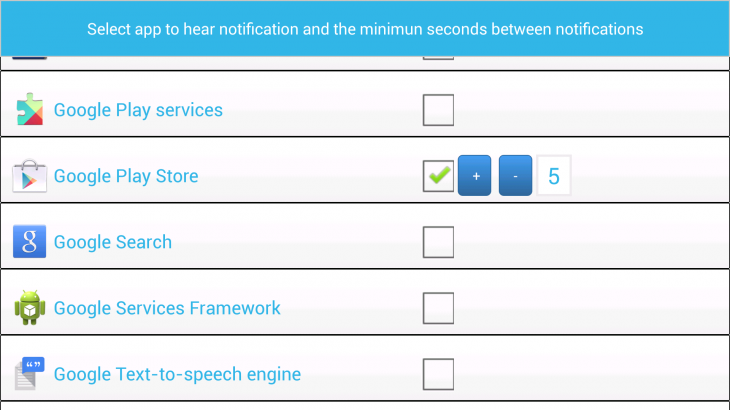The image size is (730, 410).
Task: Enable the Google Text-to-speech engine checkbox
Action: (438, 374)
